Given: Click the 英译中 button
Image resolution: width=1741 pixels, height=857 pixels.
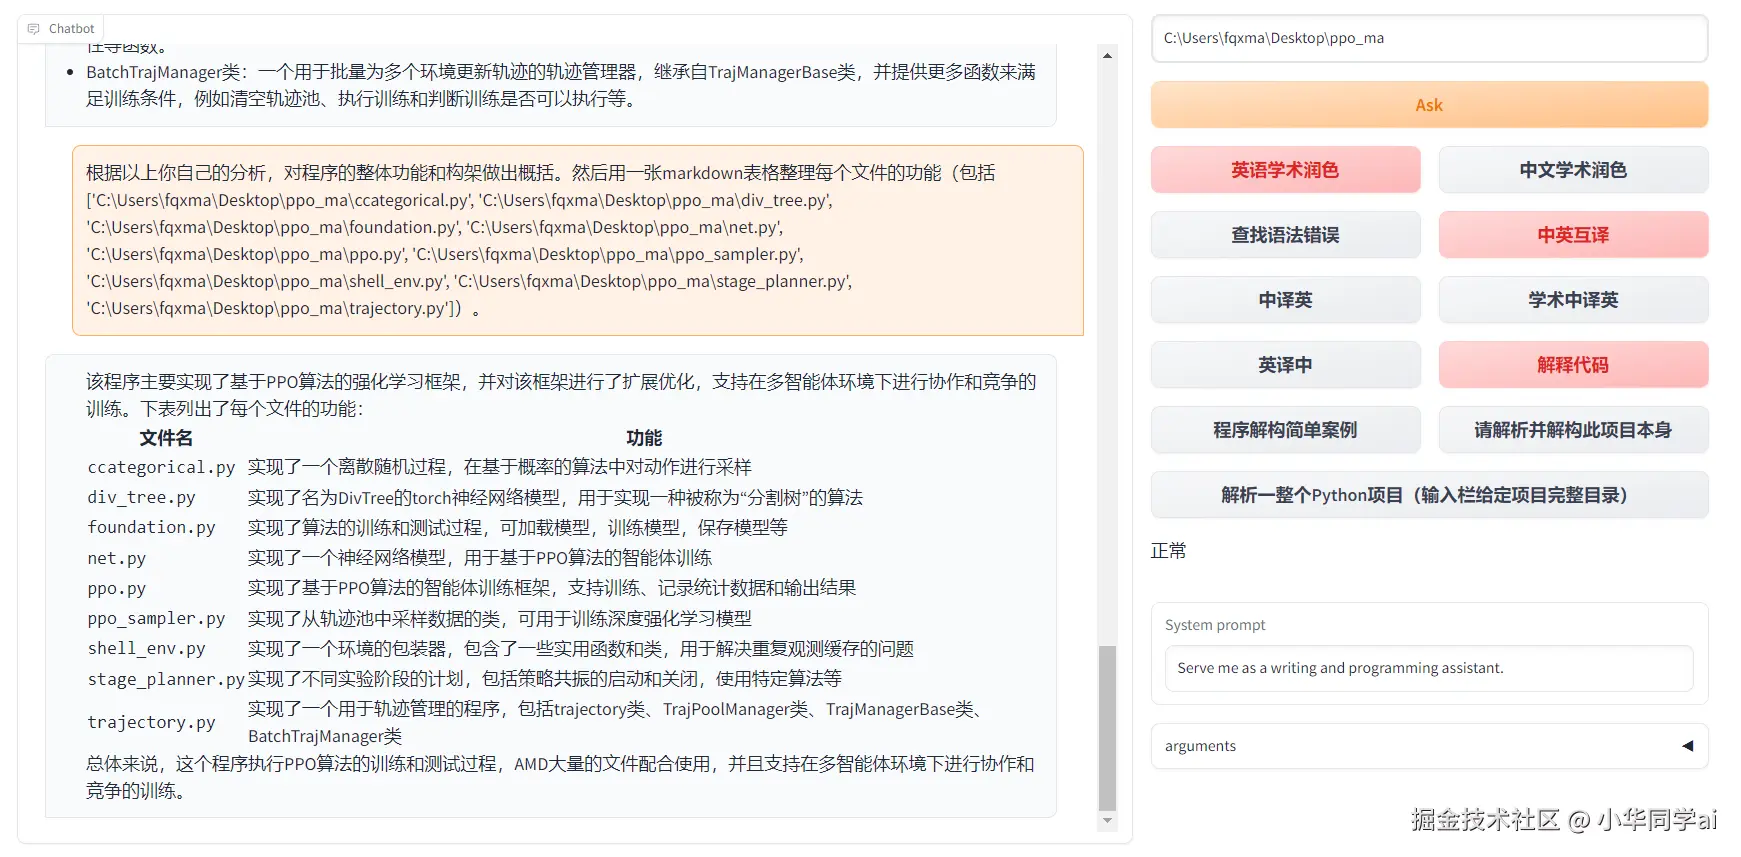Looking at the screenshot, I should tap(1285, 365).
